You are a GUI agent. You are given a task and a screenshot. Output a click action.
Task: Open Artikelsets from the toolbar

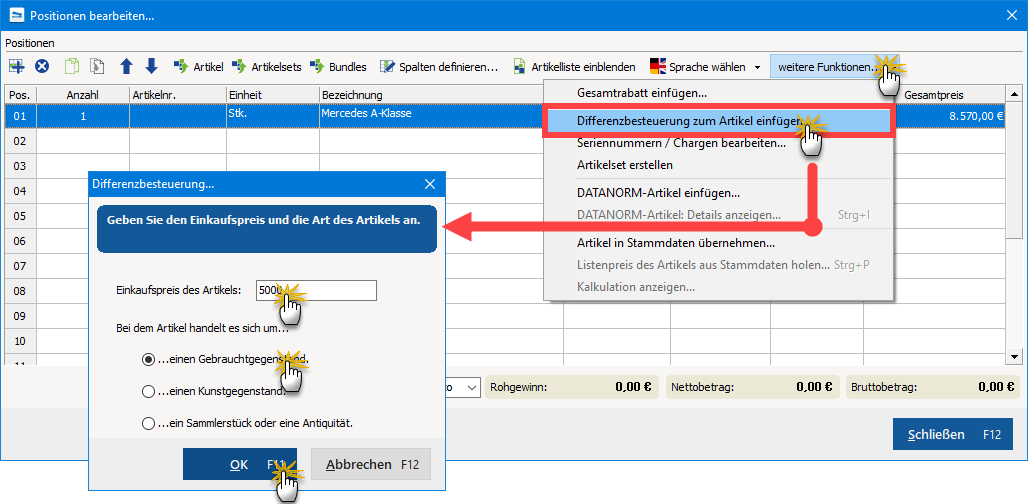click(x=266, y=67)
